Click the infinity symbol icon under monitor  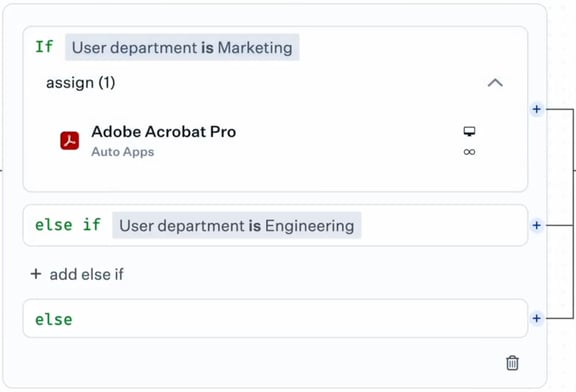pyautogui.click(x=469, y=152)
